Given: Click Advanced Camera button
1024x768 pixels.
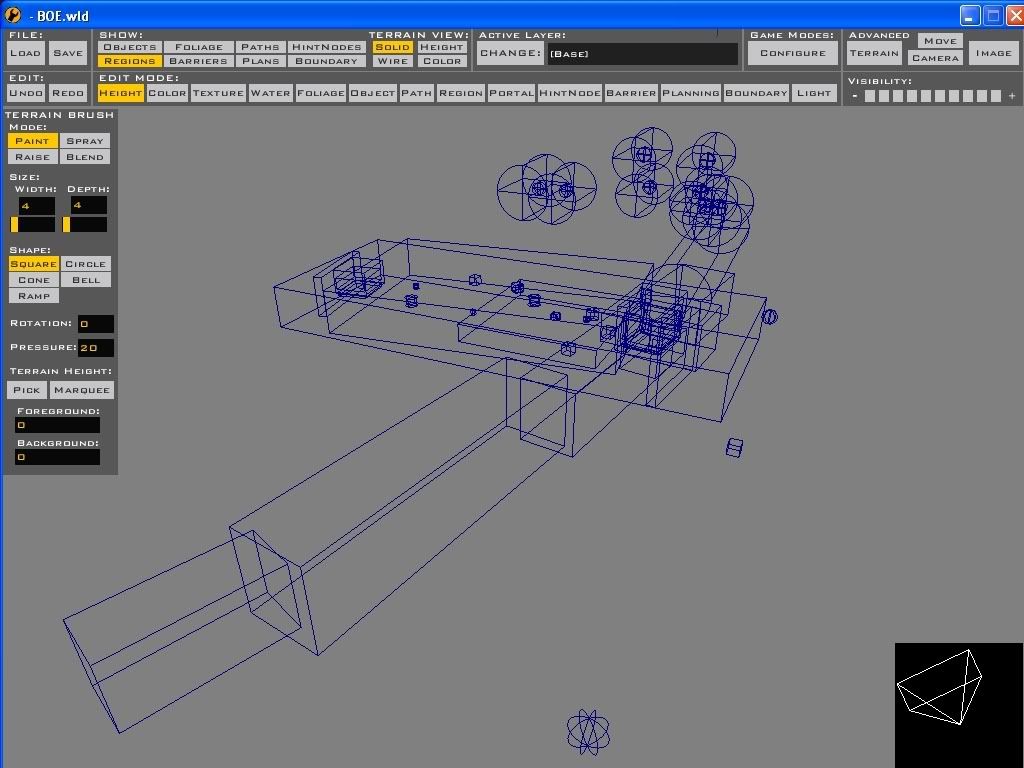Looking at the screenshot, I should click(x=935, y=58).
